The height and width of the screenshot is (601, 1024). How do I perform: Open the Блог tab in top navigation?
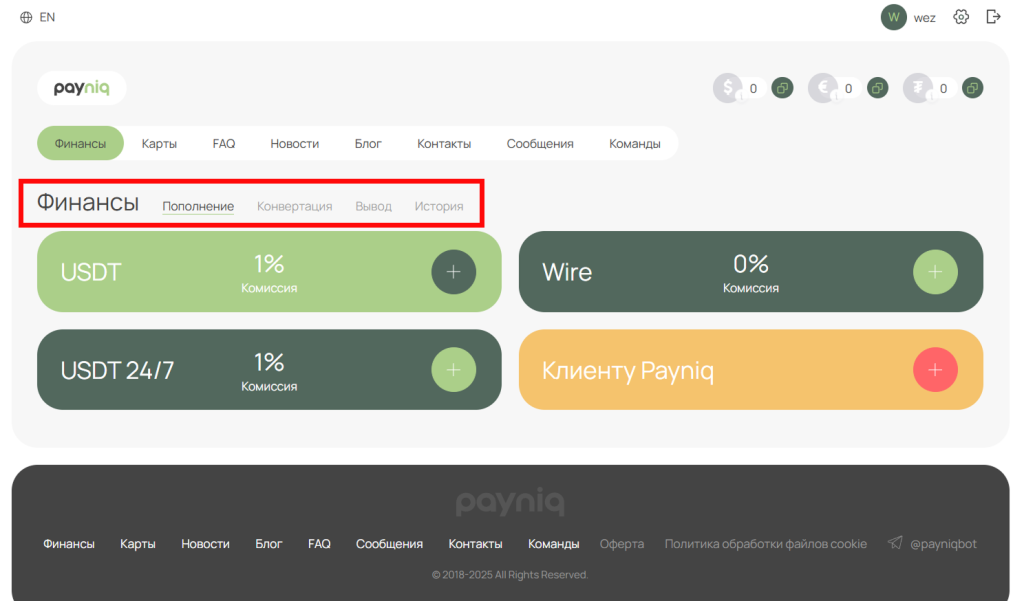pyautogui.click(x=368, y=144)
